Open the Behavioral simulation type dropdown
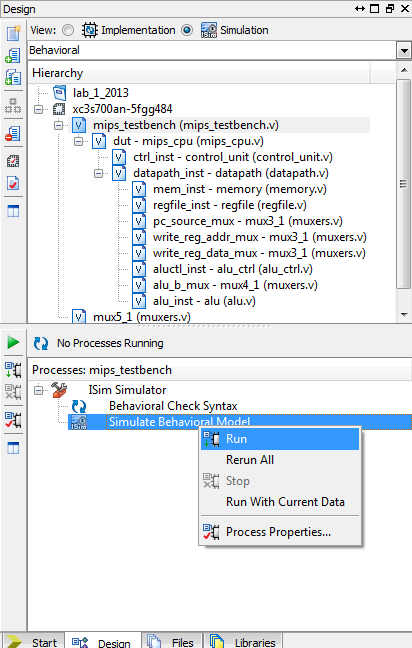The image size is (412, 648). 404,51
